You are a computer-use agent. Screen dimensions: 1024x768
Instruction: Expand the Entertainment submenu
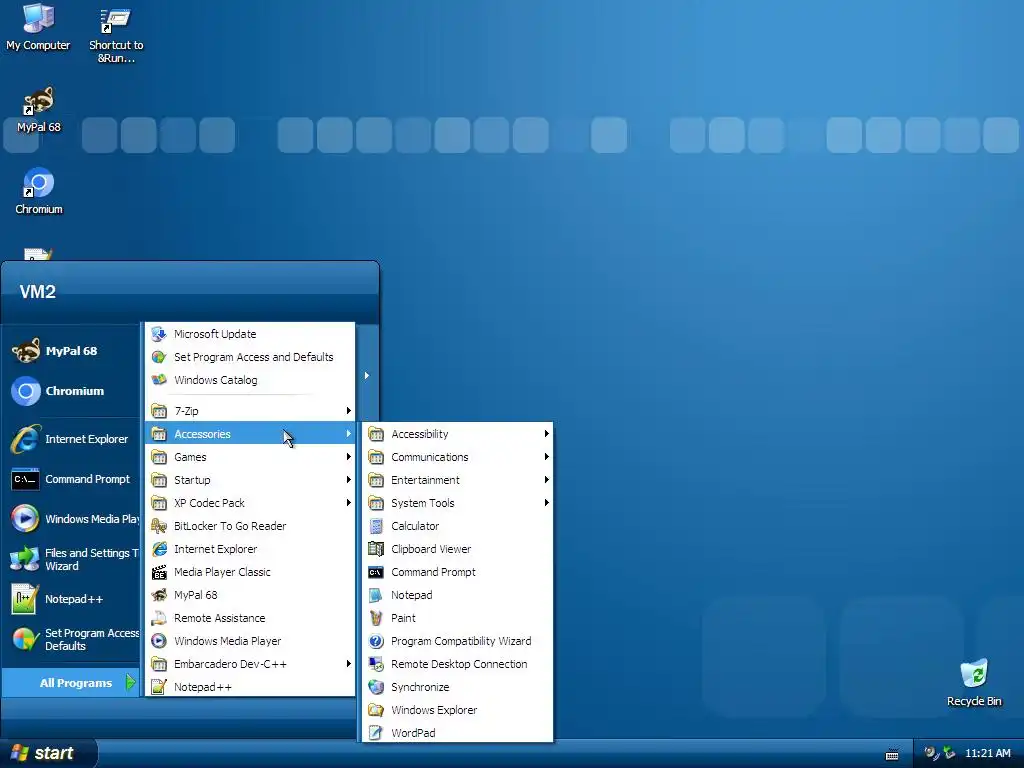point(457,480)
